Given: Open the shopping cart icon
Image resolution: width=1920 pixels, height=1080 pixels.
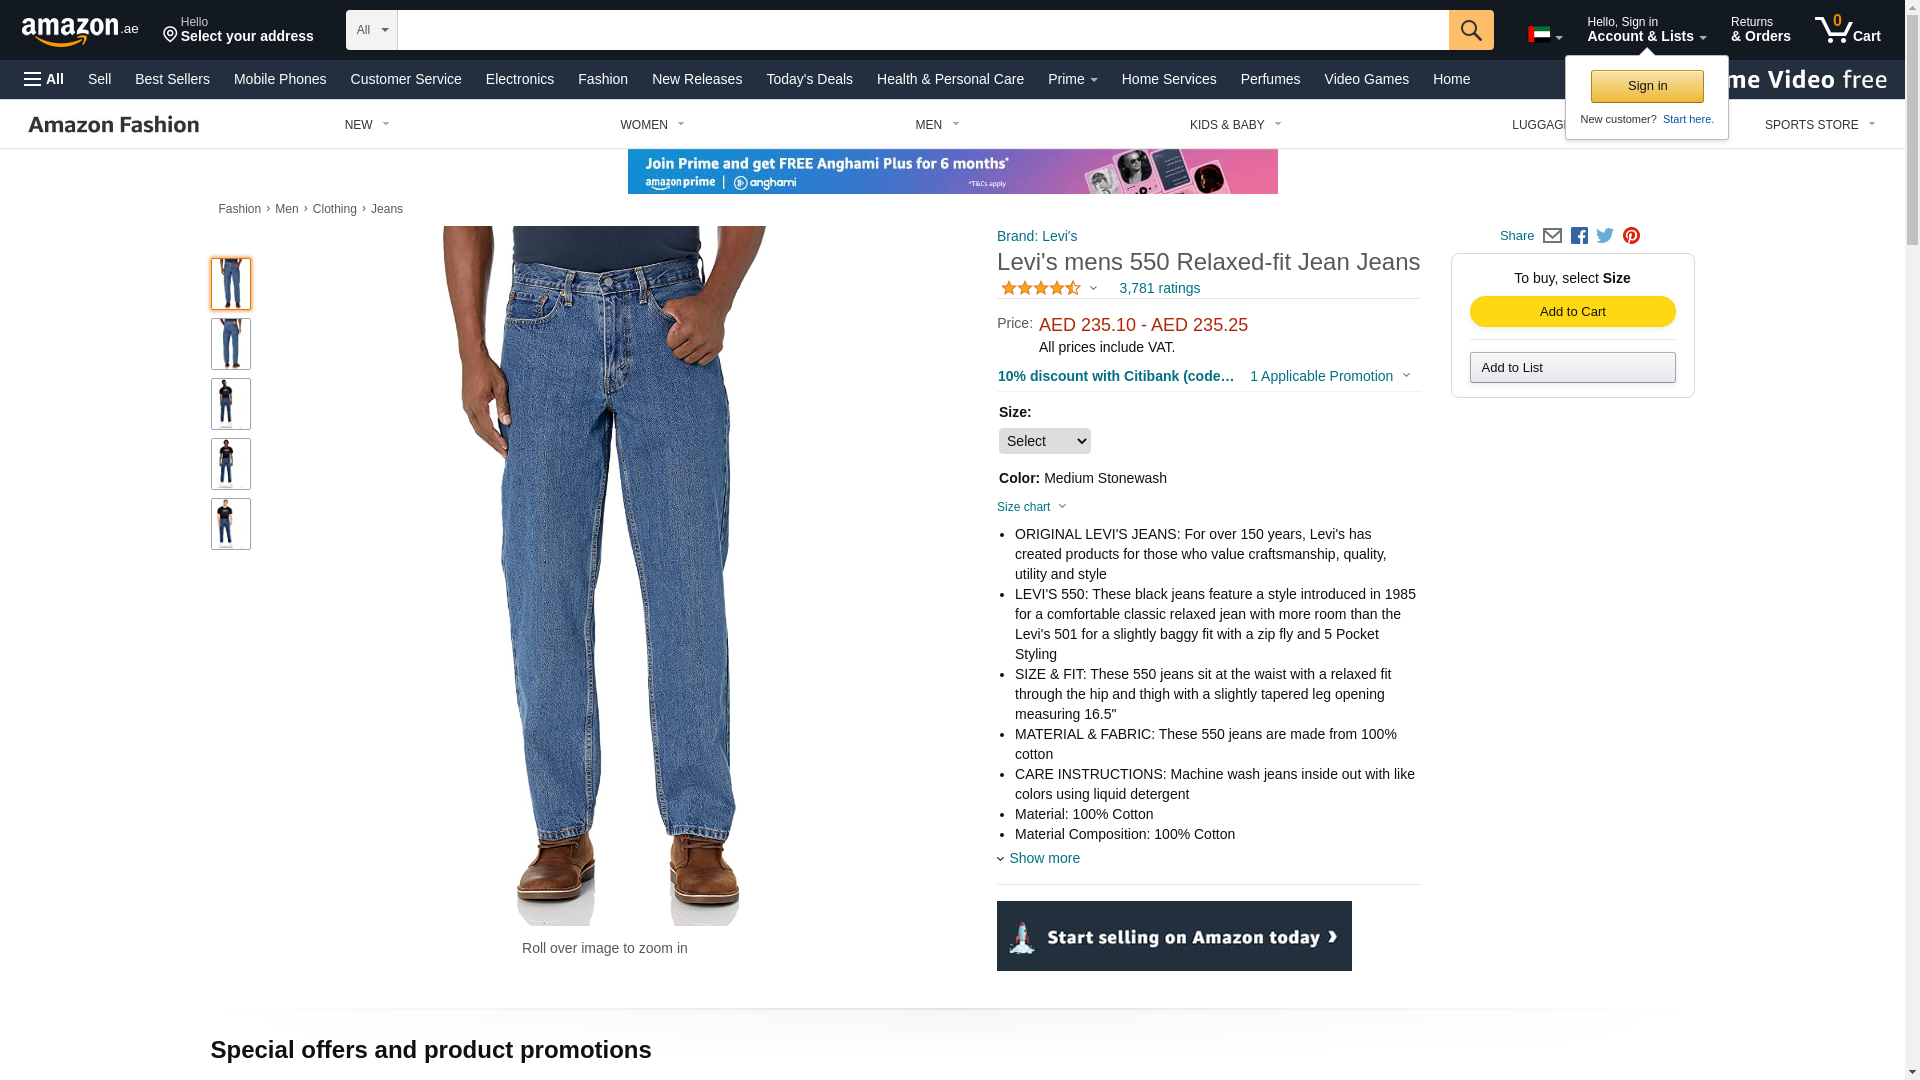Looking at the screenshot, I should 1847,29.
